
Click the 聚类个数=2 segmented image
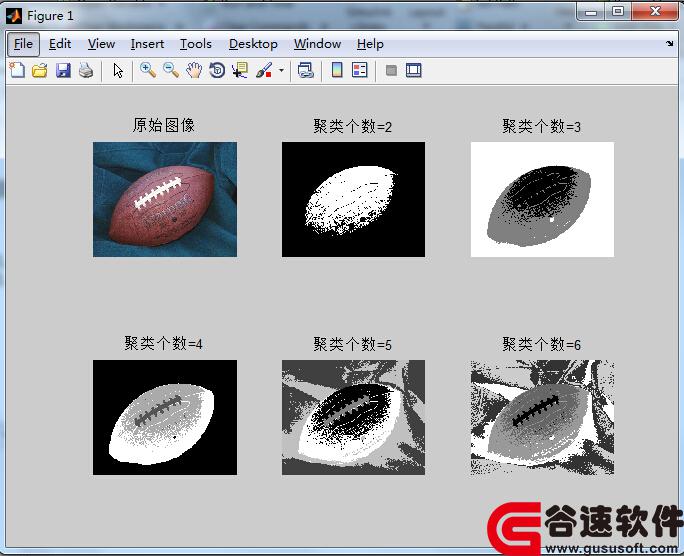[353, 199]
